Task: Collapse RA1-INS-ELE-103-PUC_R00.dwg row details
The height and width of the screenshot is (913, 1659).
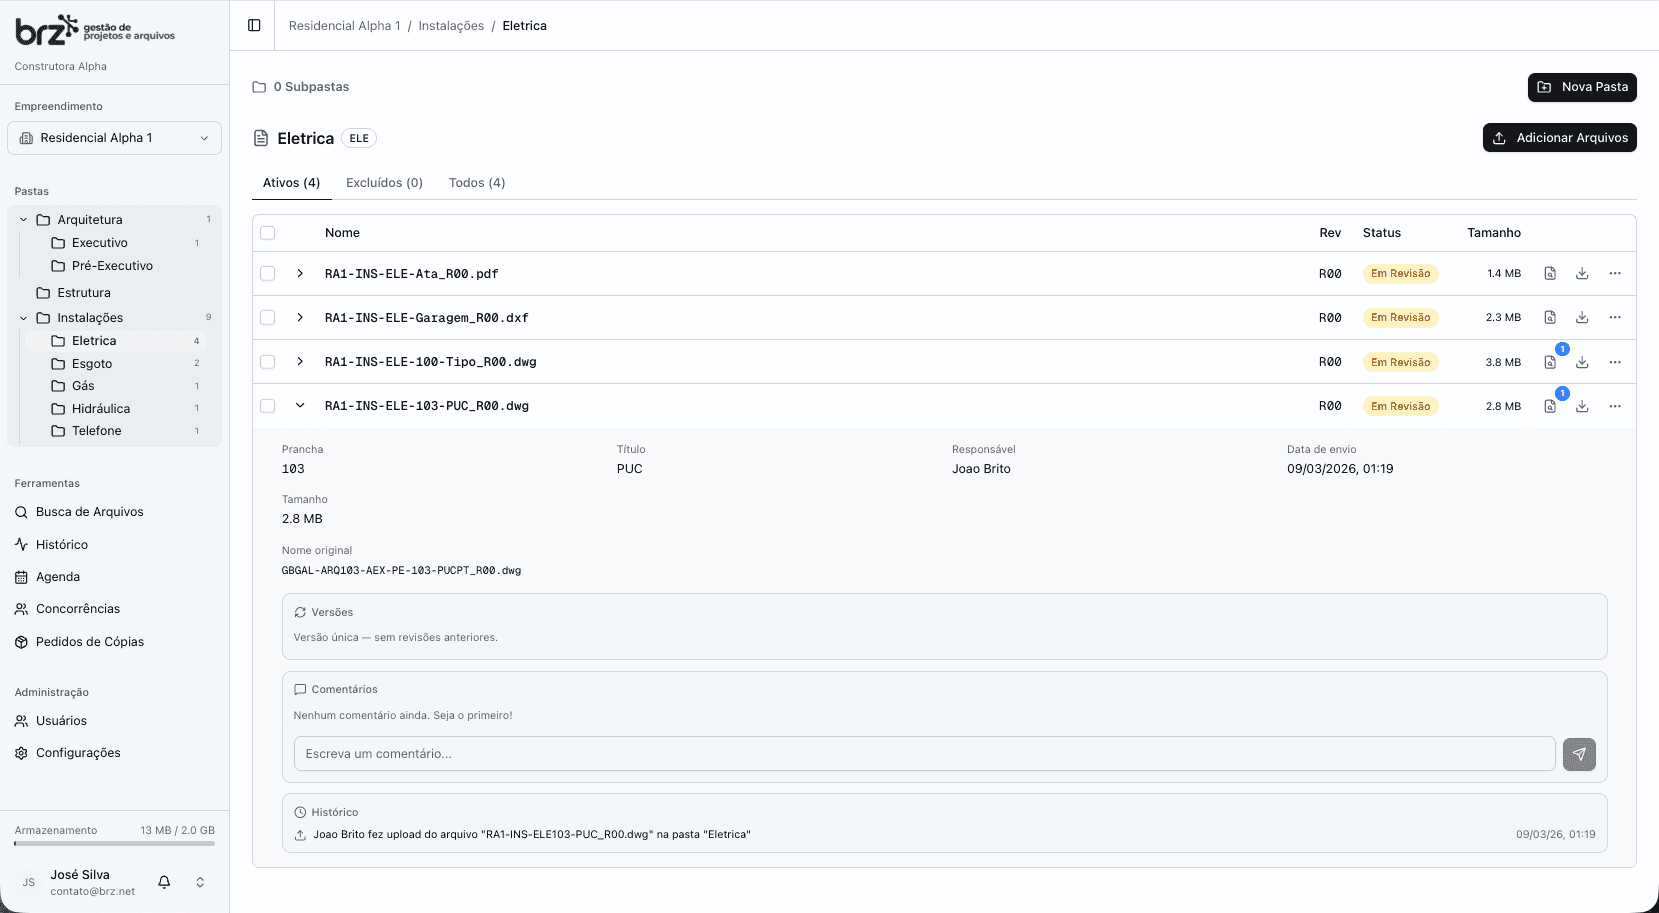Action: pyautogui.click(x=300, y=406)
